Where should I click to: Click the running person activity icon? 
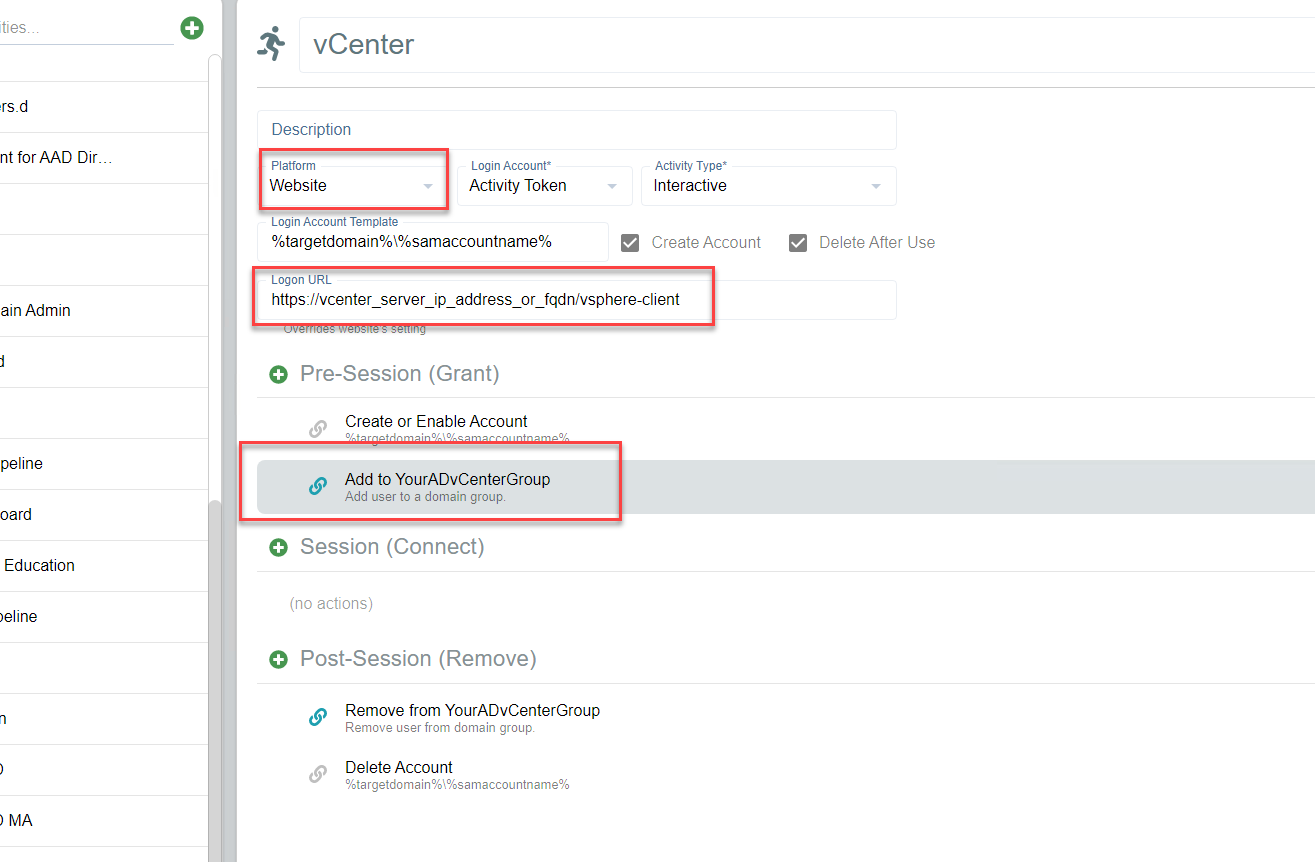[271, 44]
